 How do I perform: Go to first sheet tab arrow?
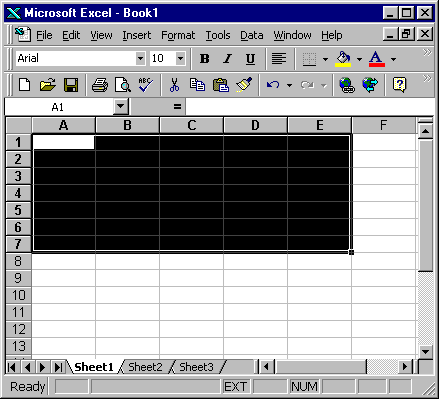12,367
